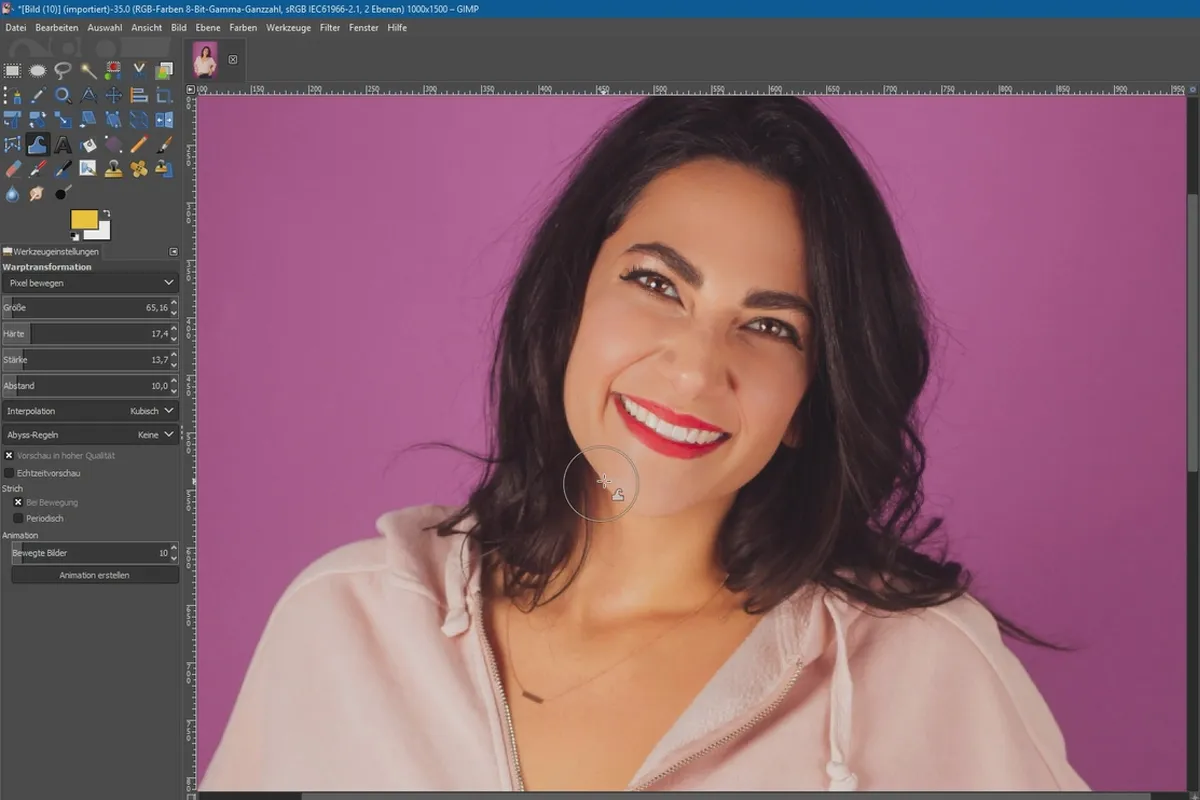The image size is (1200, 800).
Task: Select the Zoom magnifier tool
Action: pyautogui.click(x=63, y=95)
